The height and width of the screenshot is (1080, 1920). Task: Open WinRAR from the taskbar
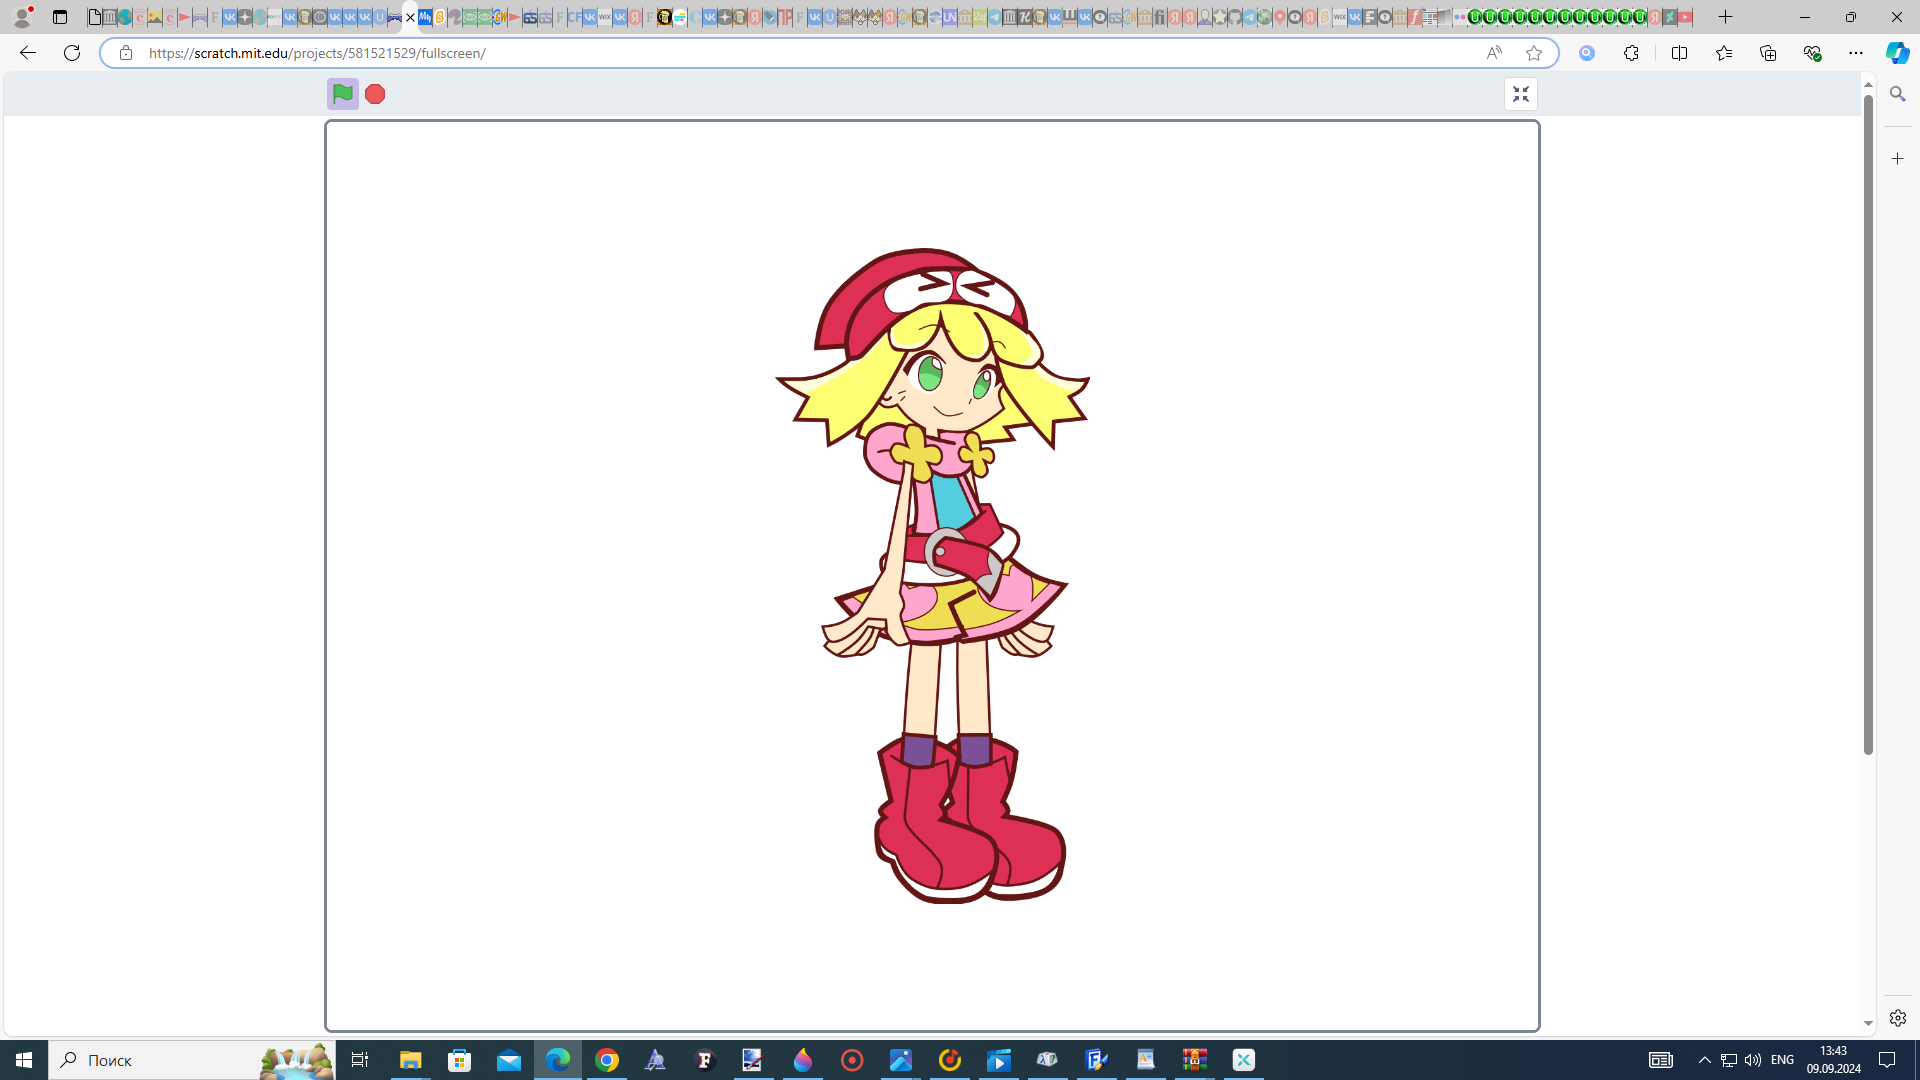1194,1060
